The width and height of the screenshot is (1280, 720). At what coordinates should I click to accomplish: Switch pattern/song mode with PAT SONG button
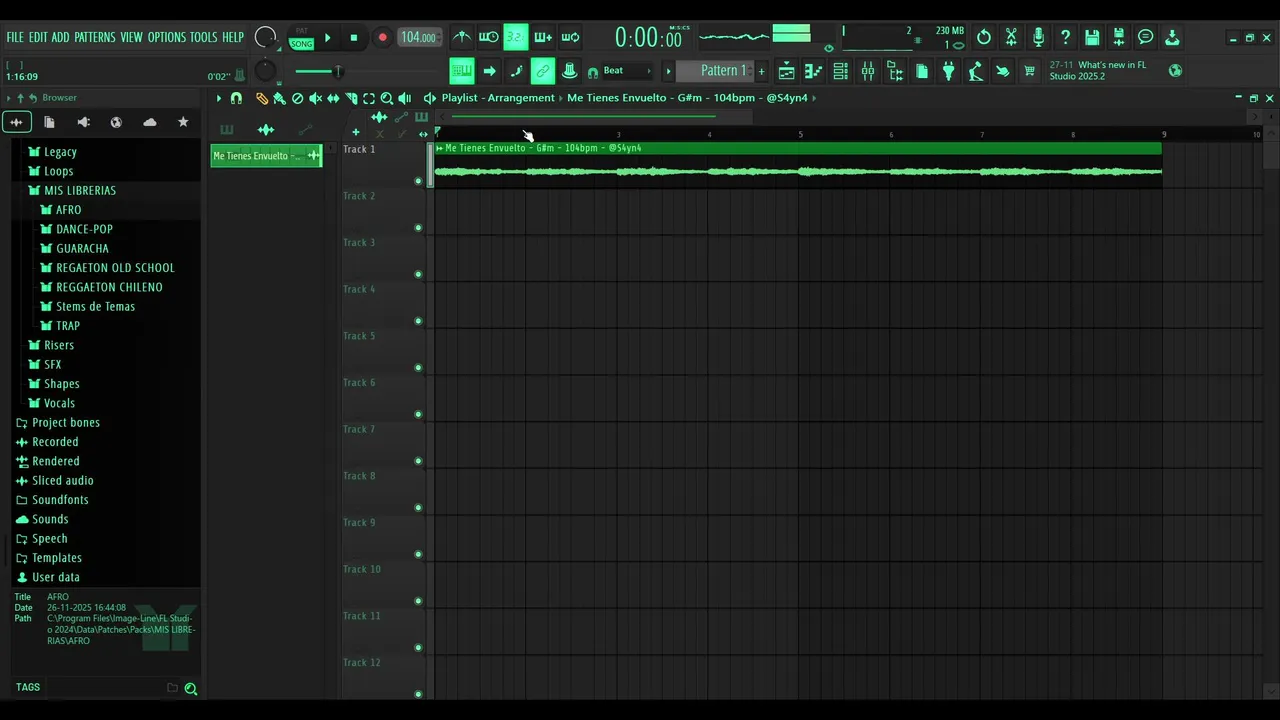pyautogui.click(x=301, y=38)
